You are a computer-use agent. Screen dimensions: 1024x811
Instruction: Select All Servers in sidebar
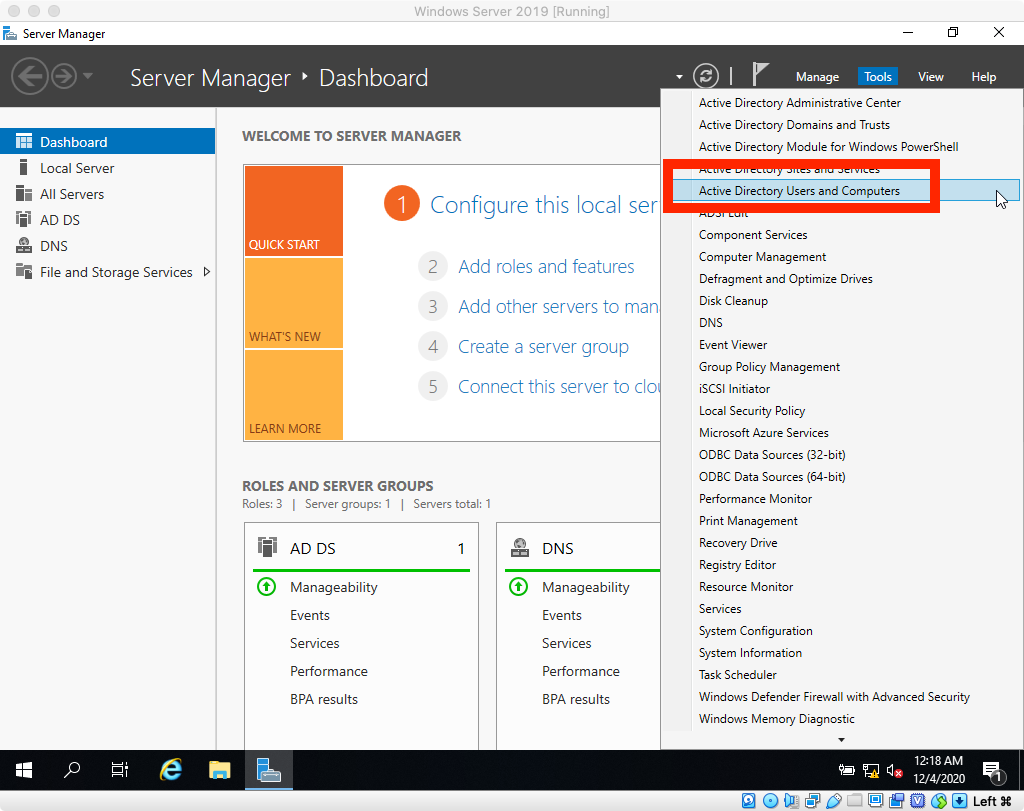107,194
